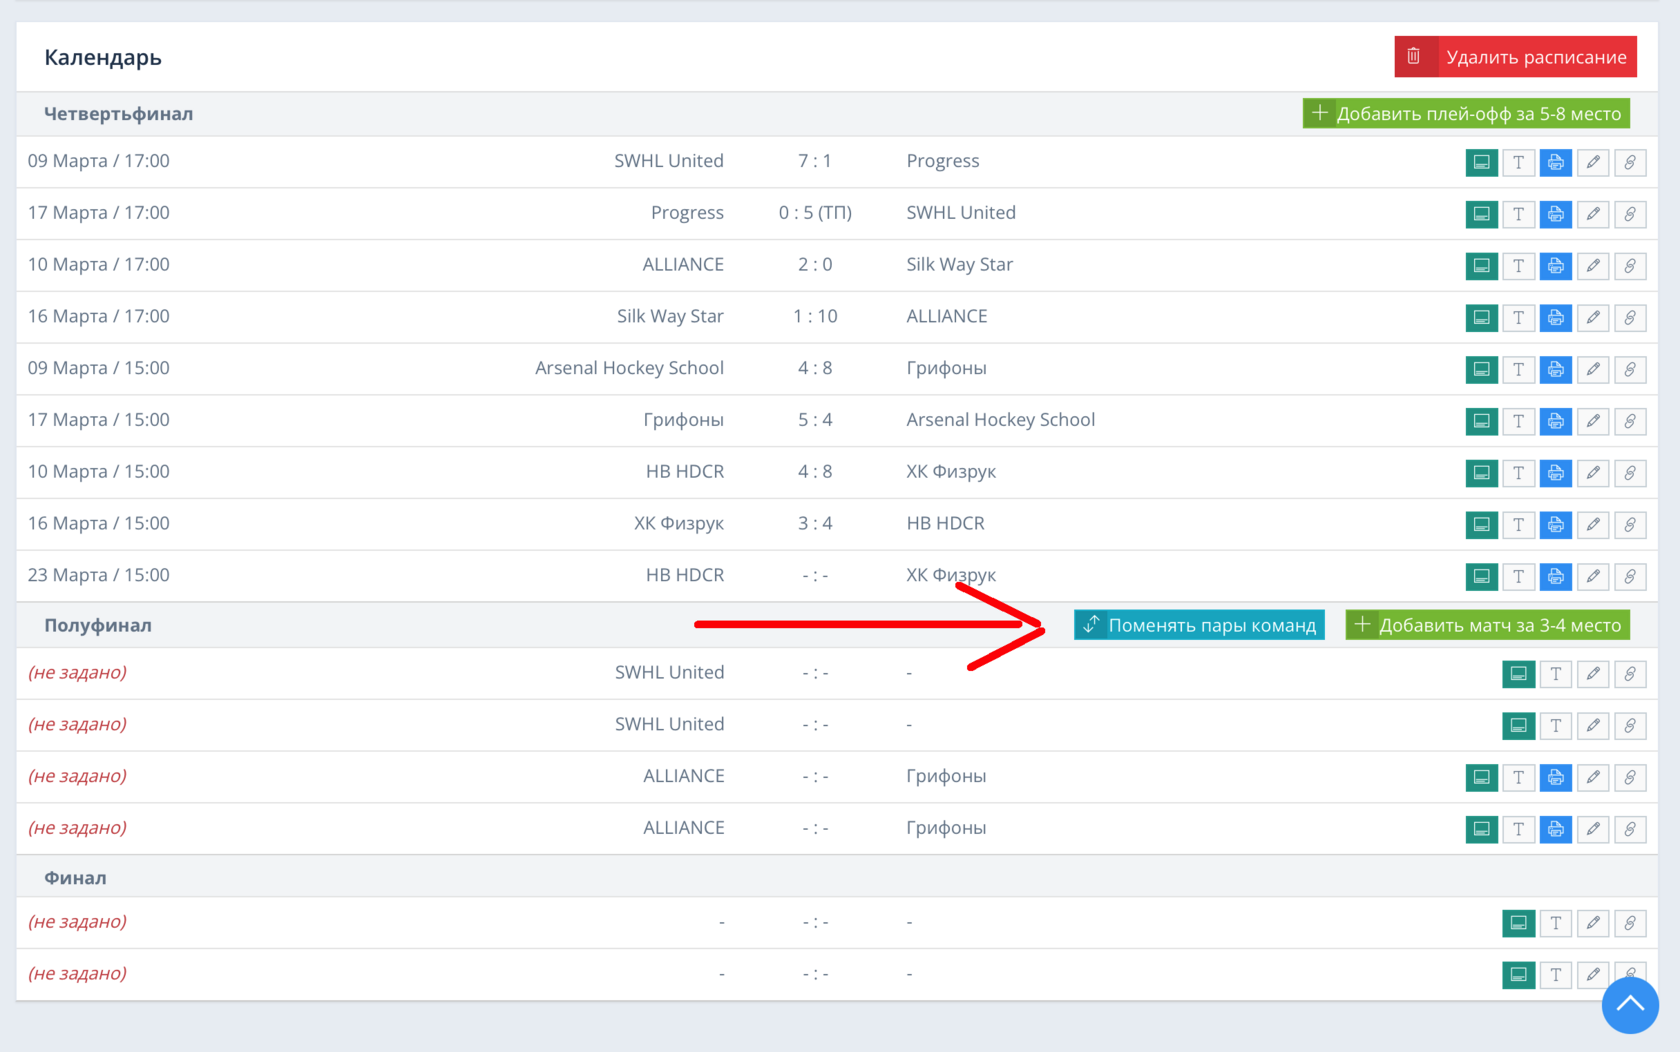Add playoff for 5-8 place
Viewport: 1680px width, 1052px height.
point(1466,114)
